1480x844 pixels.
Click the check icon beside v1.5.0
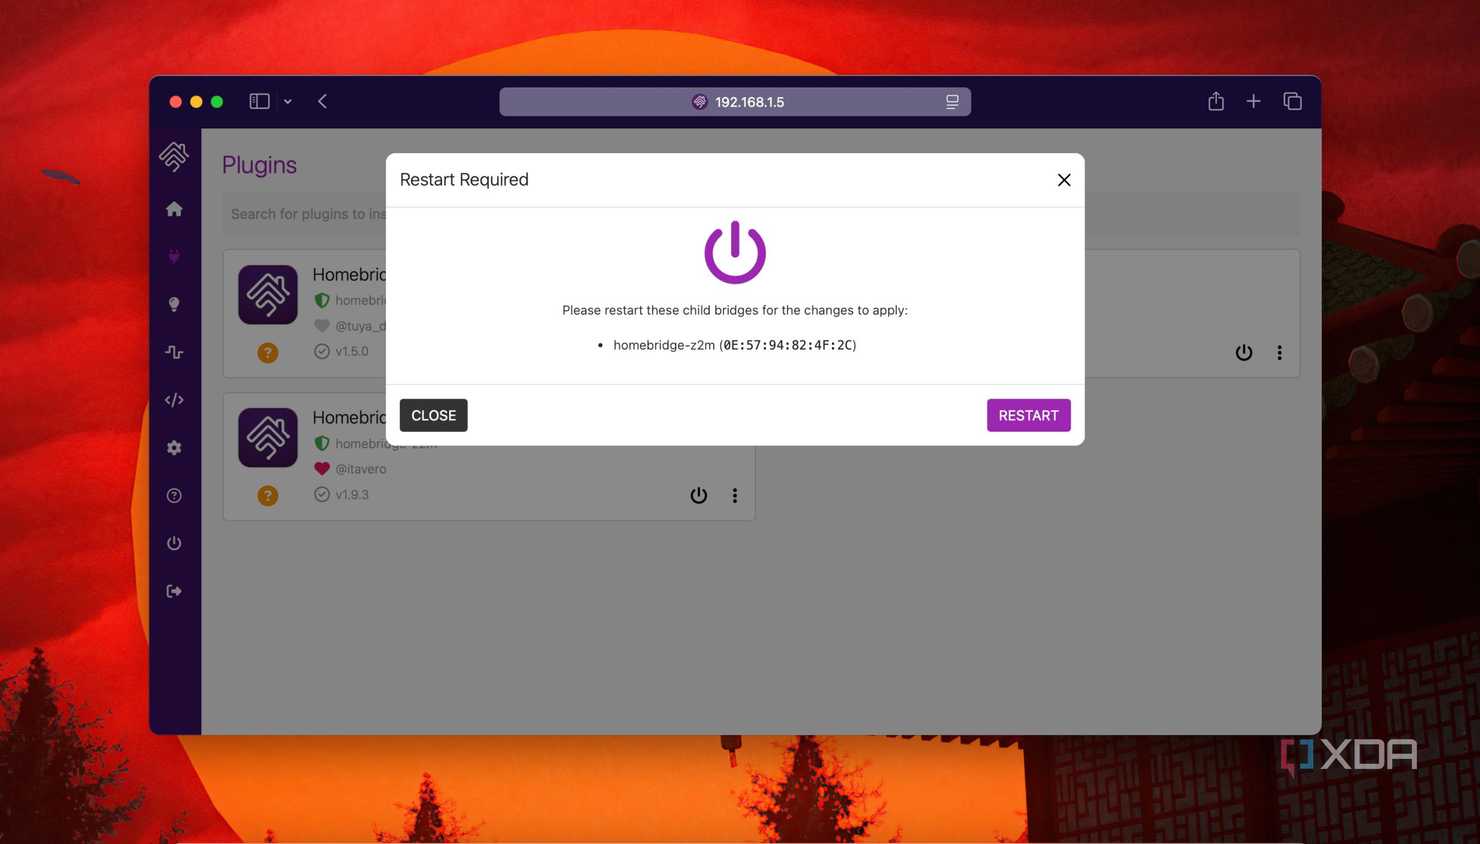pyautogui.click(x=322, y=351)
